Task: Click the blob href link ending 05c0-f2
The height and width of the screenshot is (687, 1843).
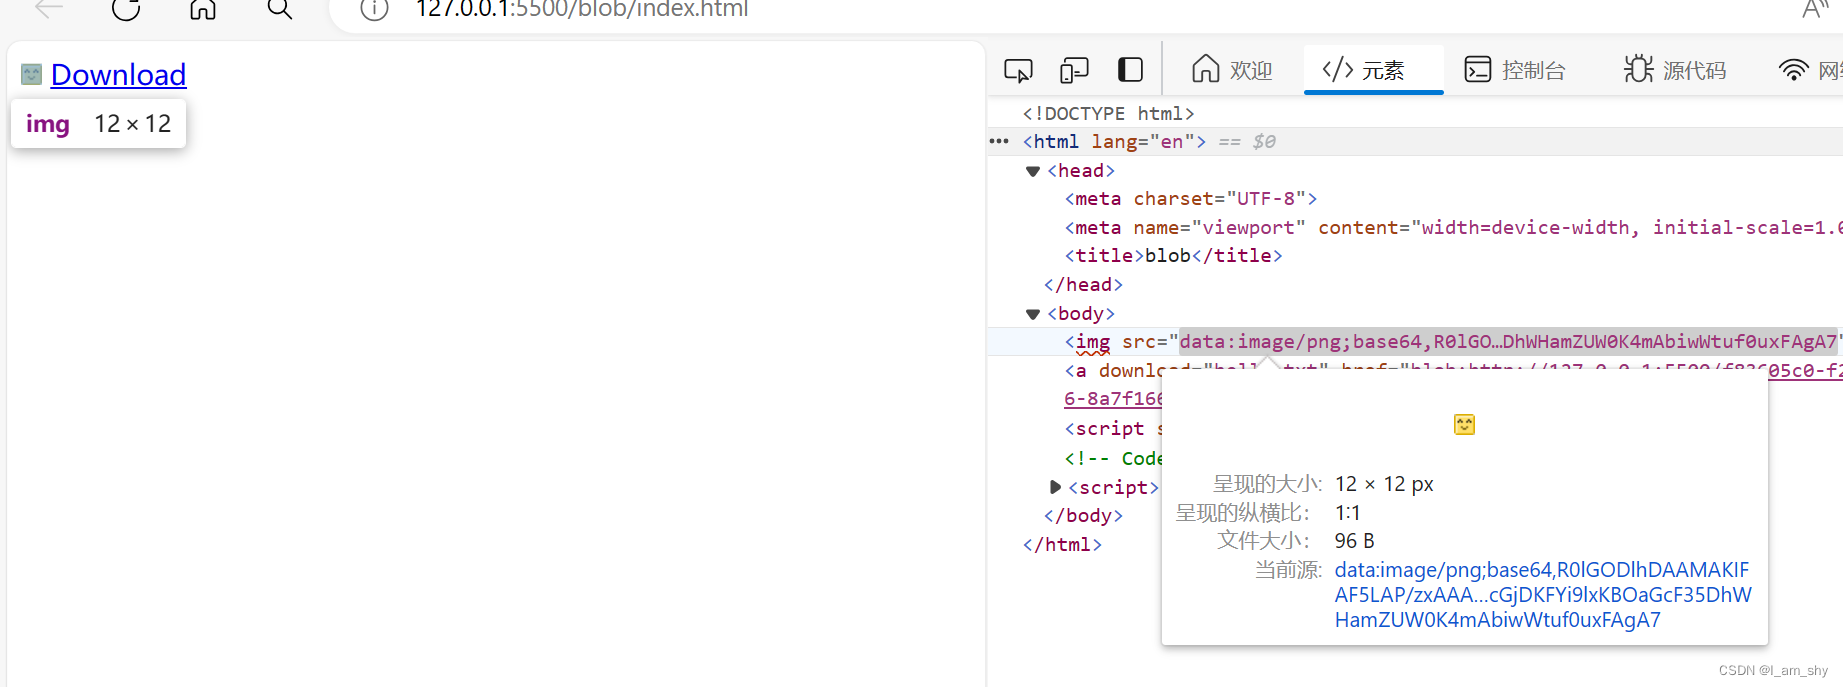Action: coord(1805,371)
